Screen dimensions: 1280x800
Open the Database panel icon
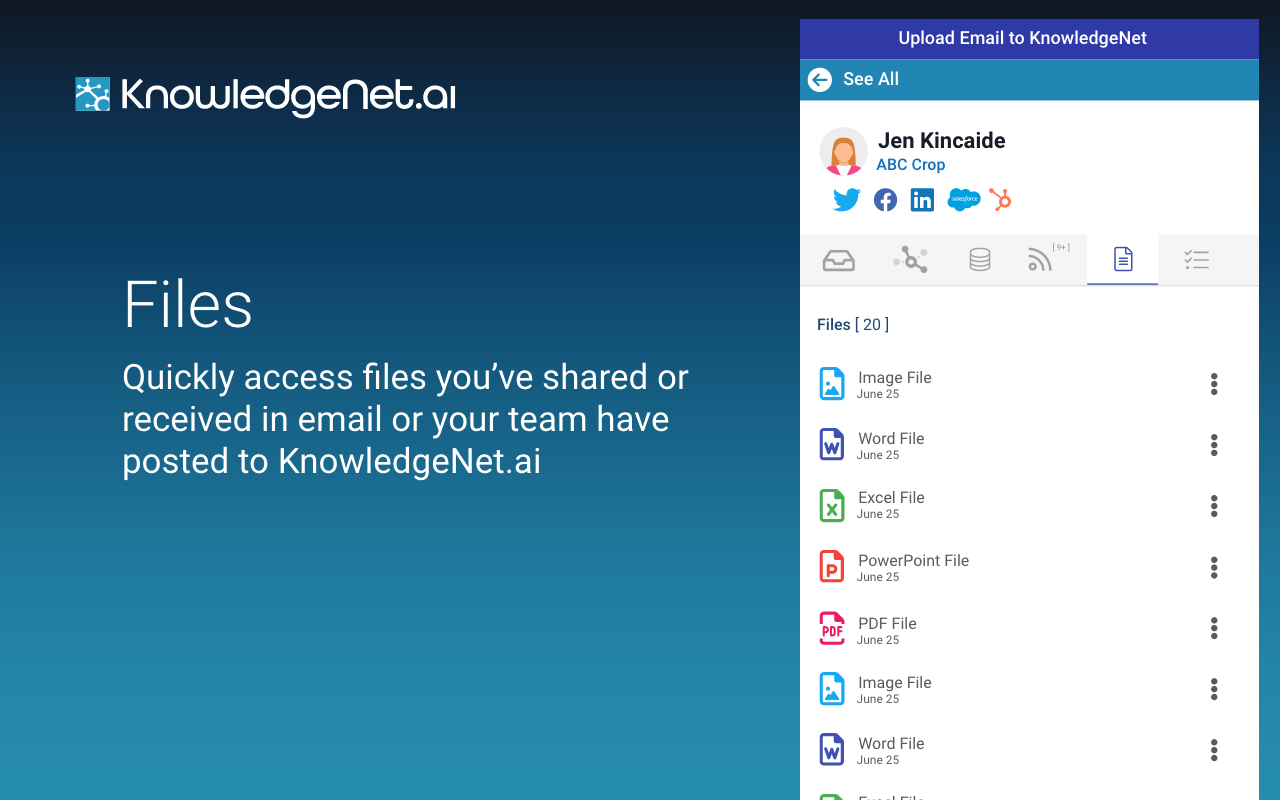[x=979, y=260]
